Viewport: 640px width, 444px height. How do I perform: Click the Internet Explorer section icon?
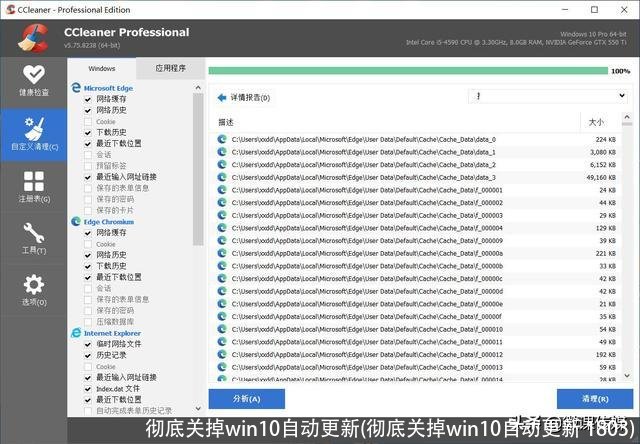(76, 333)
